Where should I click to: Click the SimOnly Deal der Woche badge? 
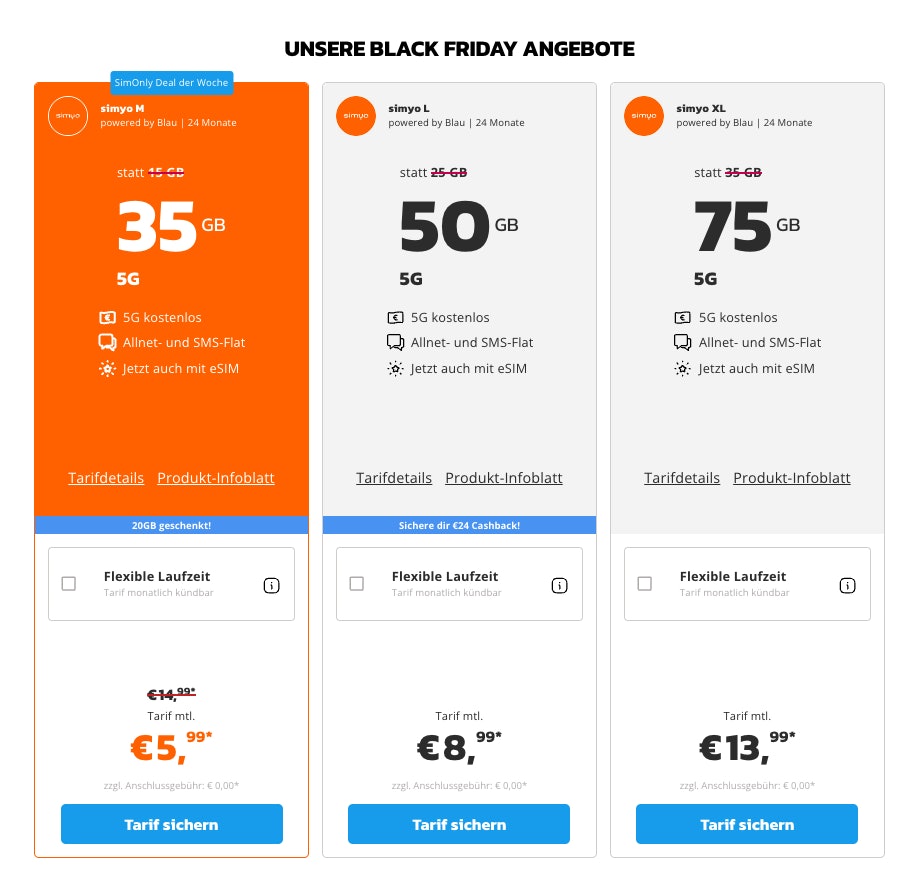pyautogui.click(x=172, y=83)
